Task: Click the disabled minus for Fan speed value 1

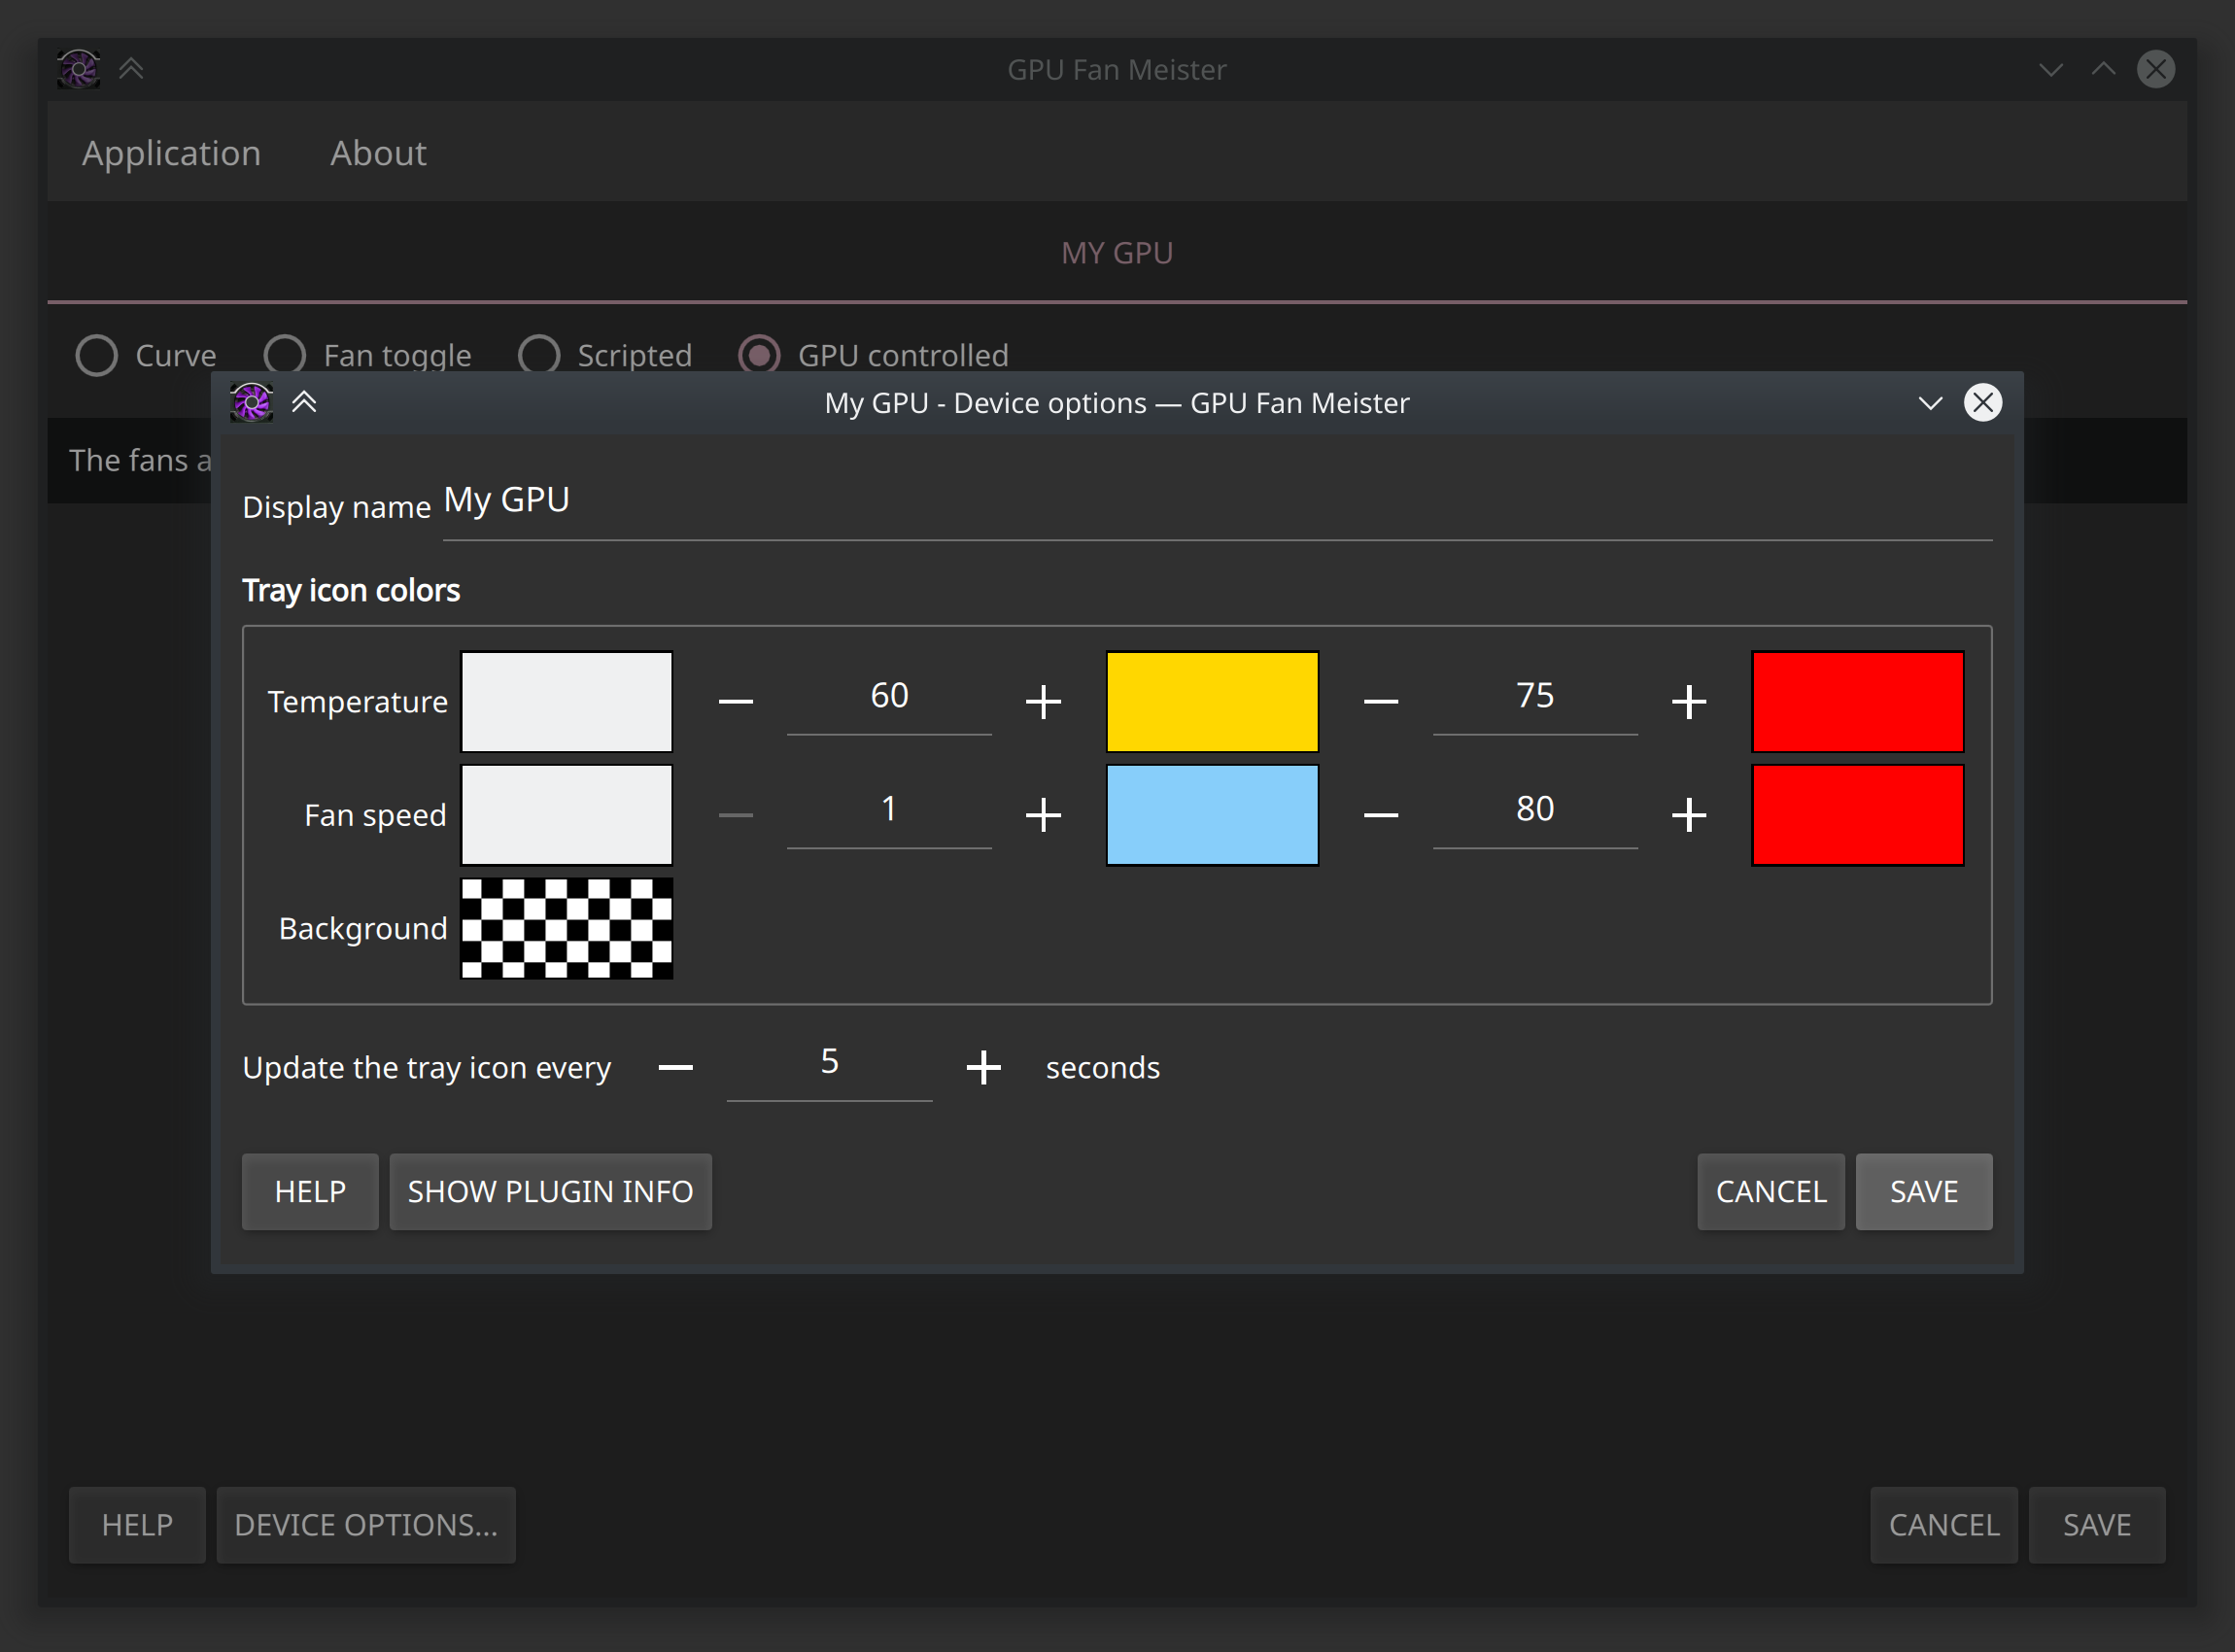Action: pyautogui.click(x=736, y=815)
